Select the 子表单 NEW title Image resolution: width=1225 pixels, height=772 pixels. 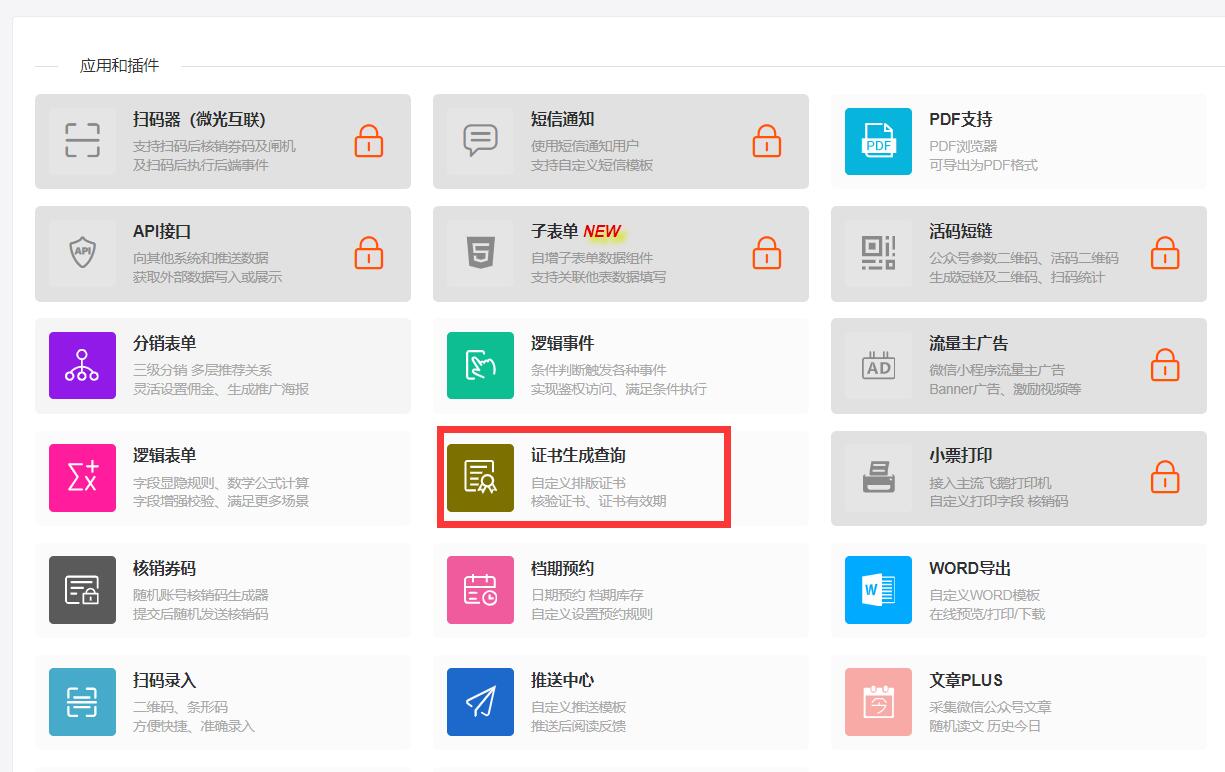(x=576, y=231)
